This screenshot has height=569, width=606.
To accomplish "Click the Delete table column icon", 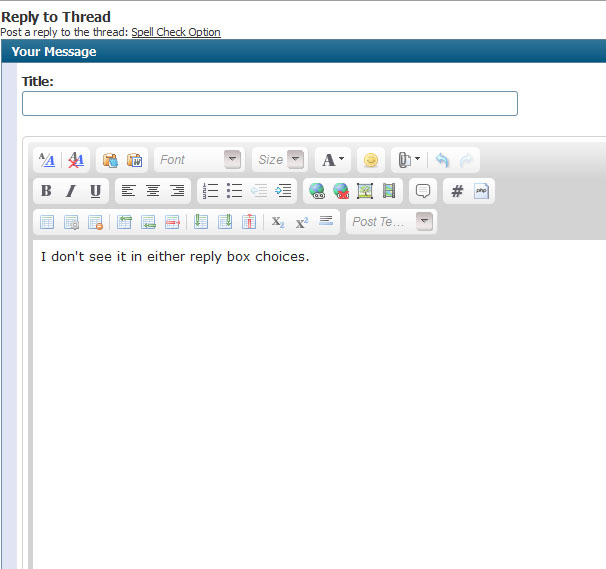I will [x=249, y=222].
